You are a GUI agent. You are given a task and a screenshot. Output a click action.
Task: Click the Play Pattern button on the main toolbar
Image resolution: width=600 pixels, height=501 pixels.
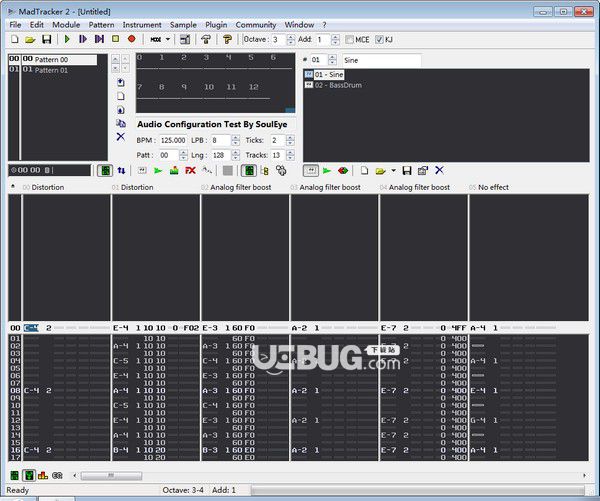pos(83,39)
